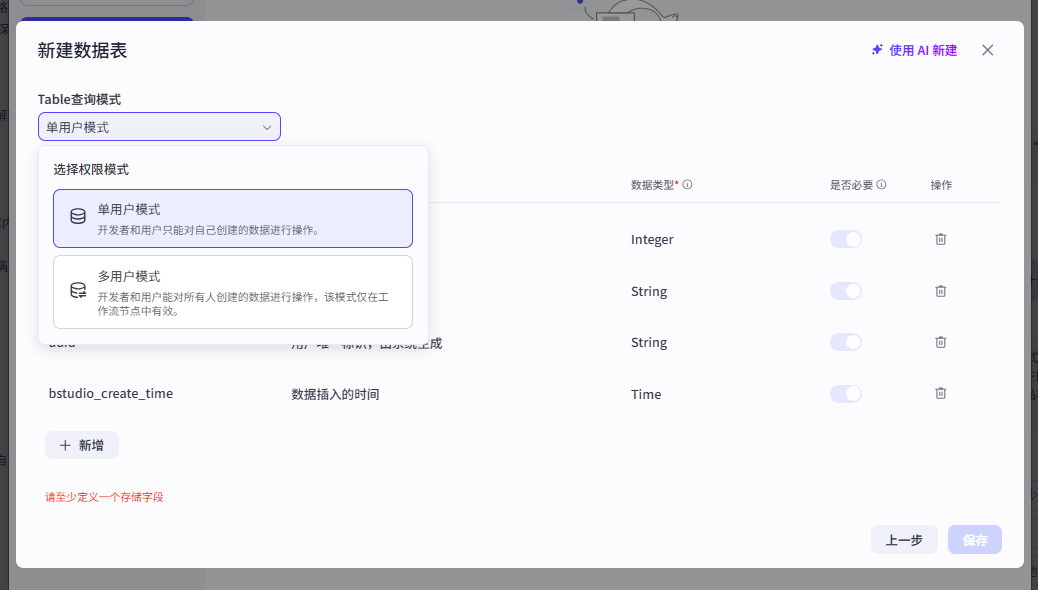Click the 使用 AI 新建 link
Viewport: 1038px width, 590px height.
click(x=922, y=50)
